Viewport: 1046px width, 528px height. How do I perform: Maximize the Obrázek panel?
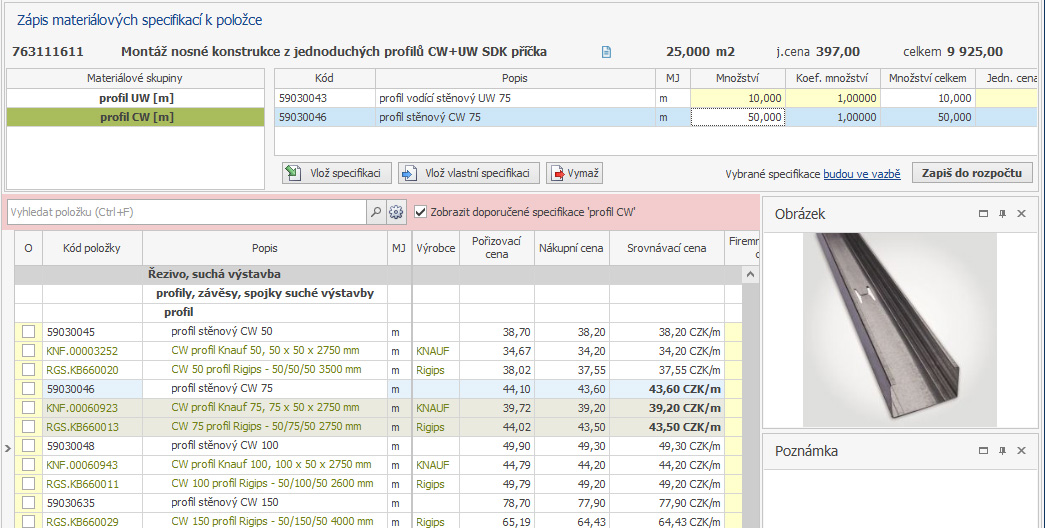(984, 214)
